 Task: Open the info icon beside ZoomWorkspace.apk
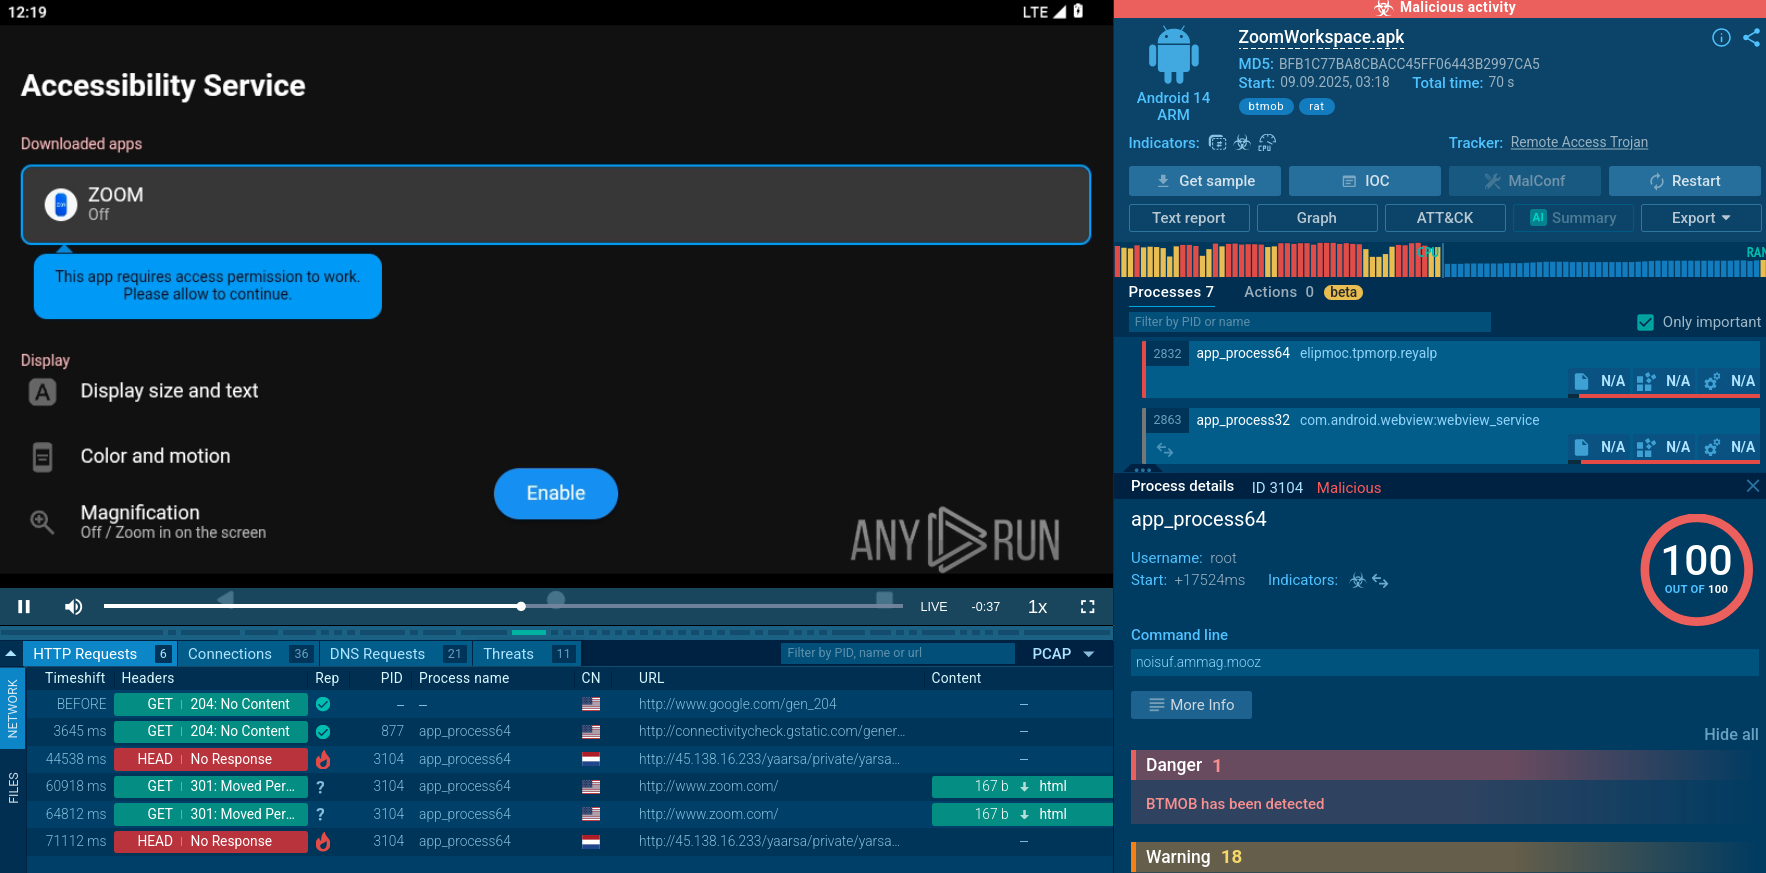[x=1721, y=38]
